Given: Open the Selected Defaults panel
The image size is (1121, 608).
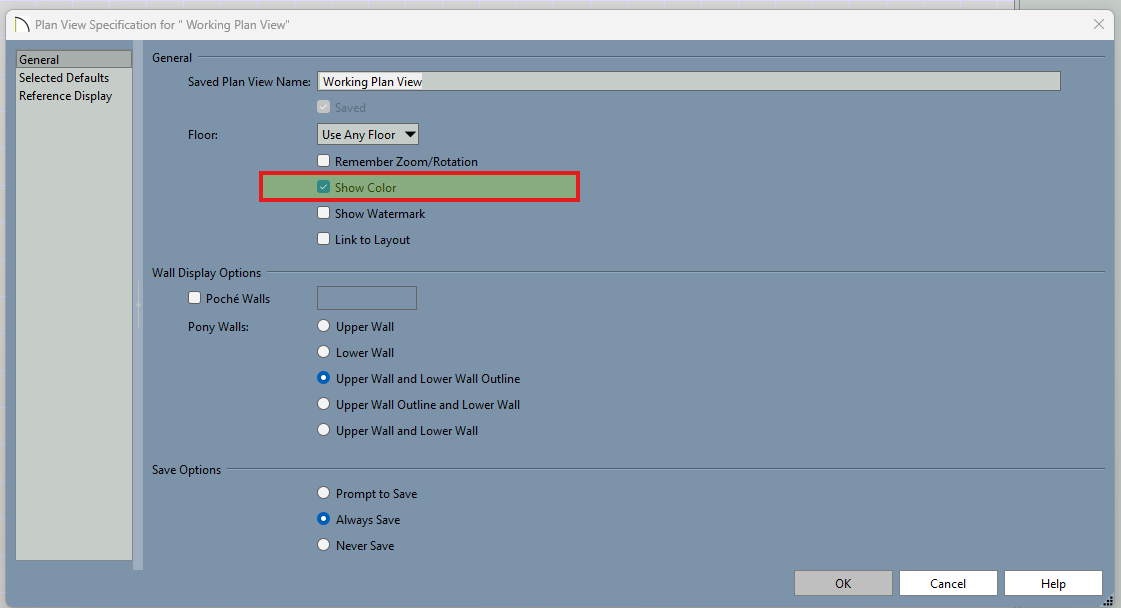Looking at the screenshot, I should pyautogui.click(x=64, y=78).
